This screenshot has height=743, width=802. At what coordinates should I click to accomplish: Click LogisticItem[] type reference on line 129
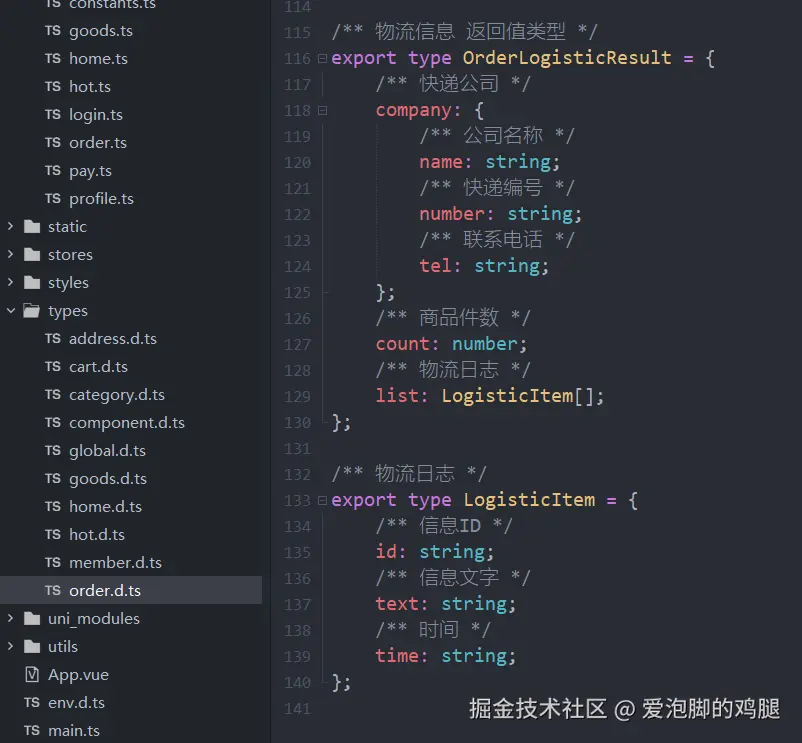pyautogui.click(x=518, y=396)
